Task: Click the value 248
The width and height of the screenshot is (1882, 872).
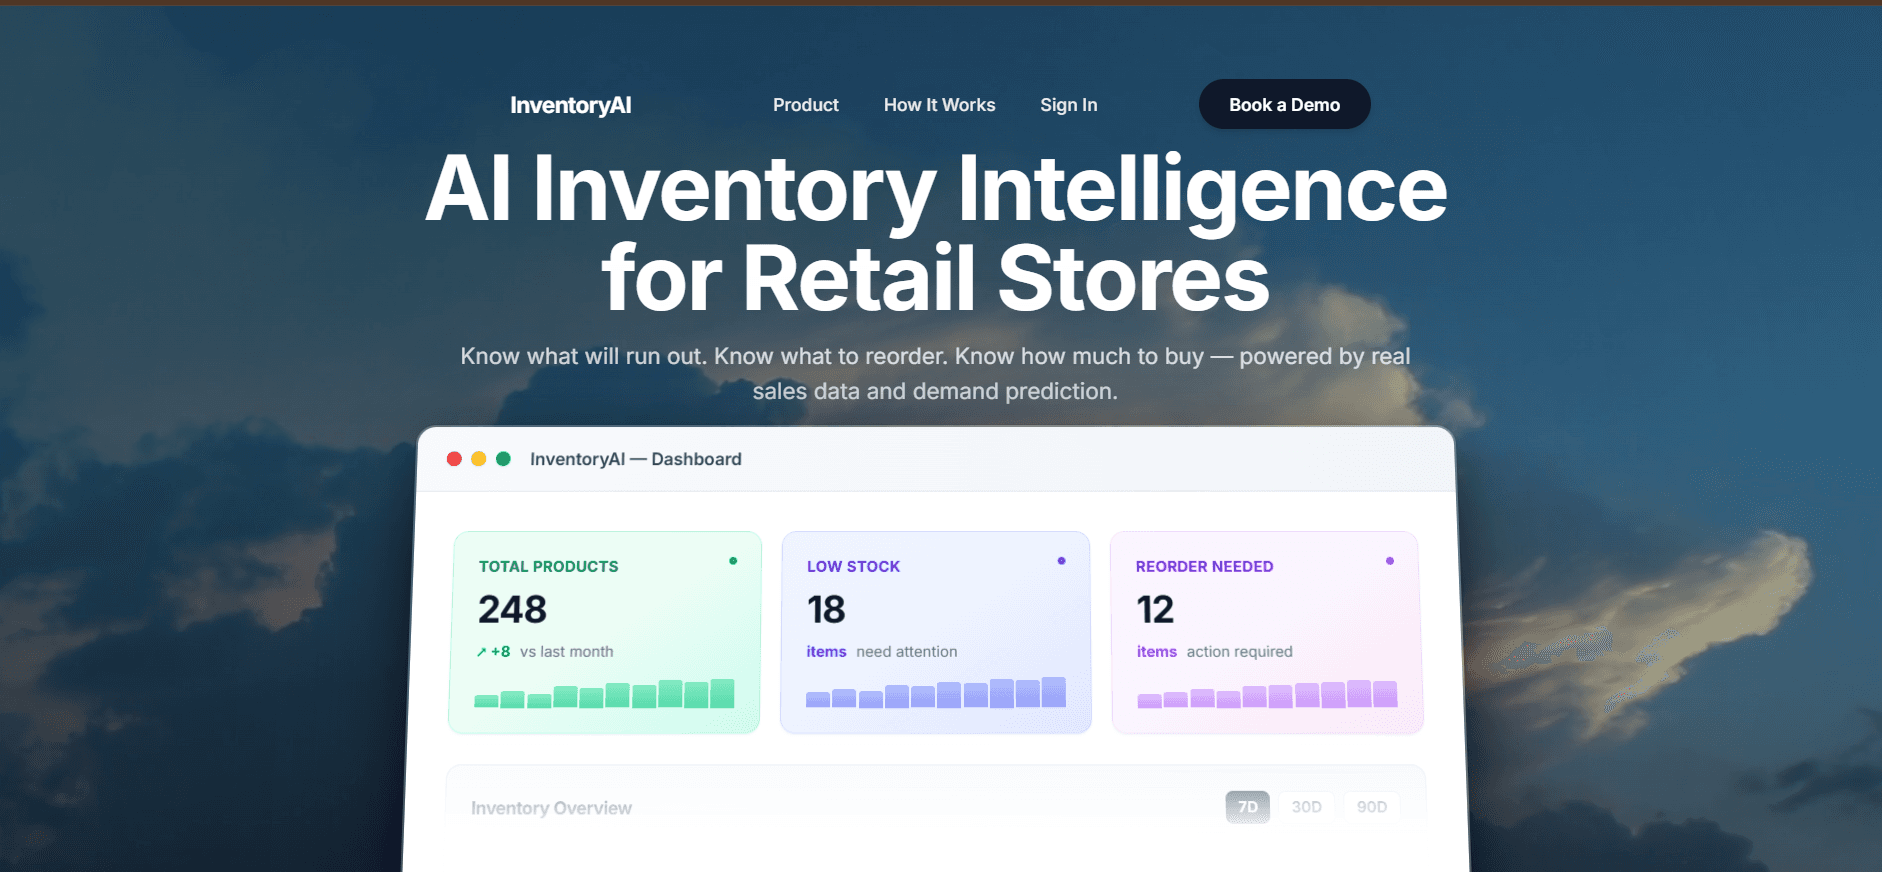Action: pos(512,610)
